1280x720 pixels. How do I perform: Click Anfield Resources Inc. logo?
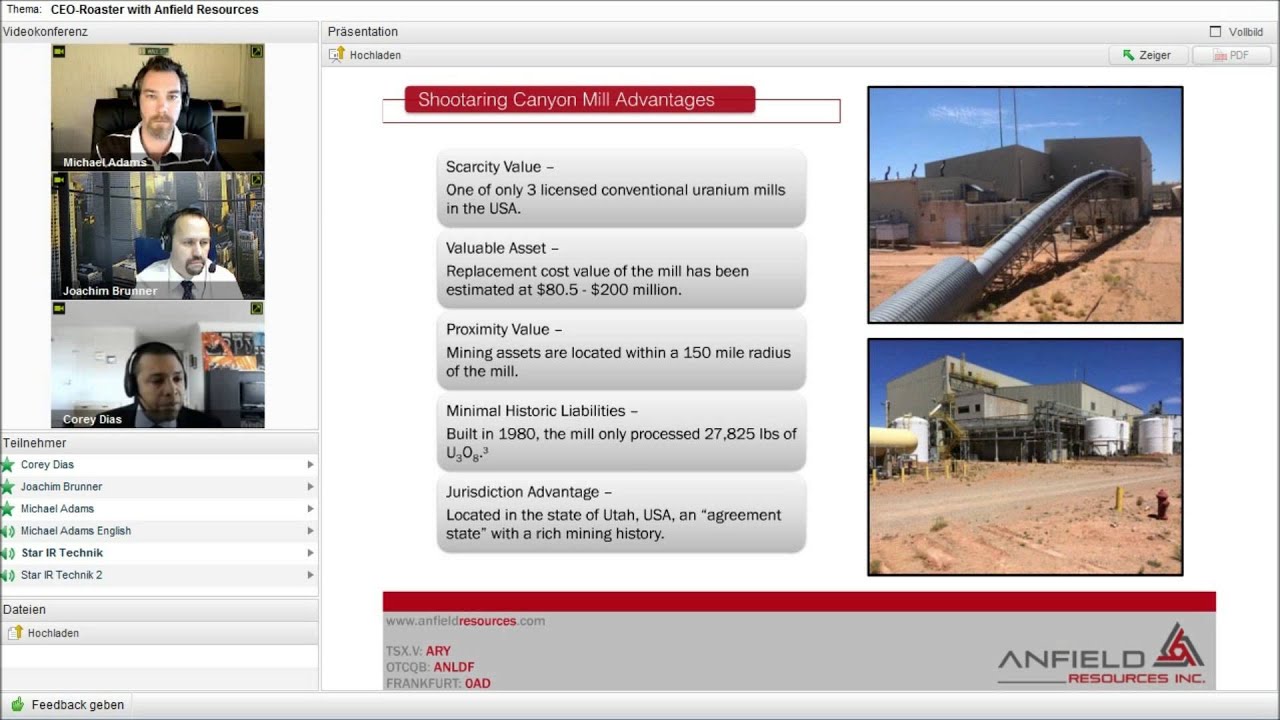point(1102,654)
